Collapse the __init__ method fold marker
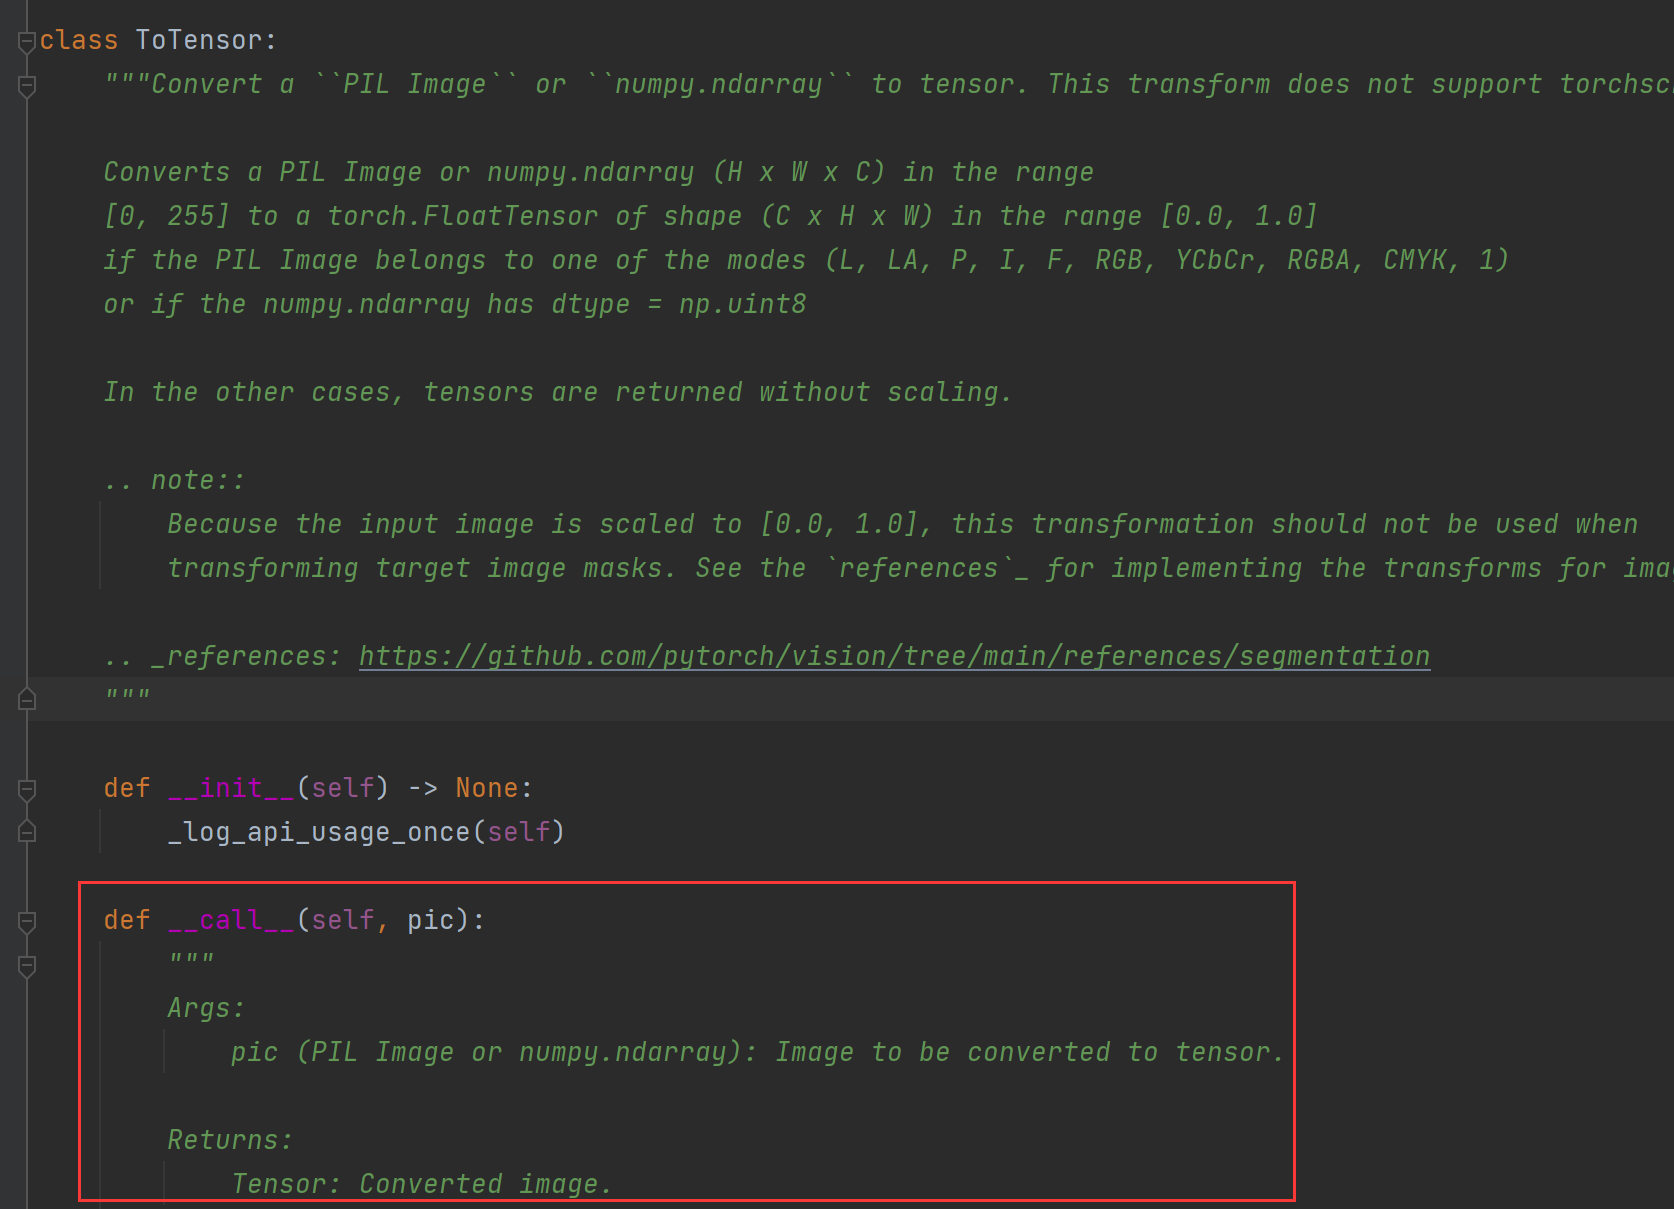 (x=27, y=790)
